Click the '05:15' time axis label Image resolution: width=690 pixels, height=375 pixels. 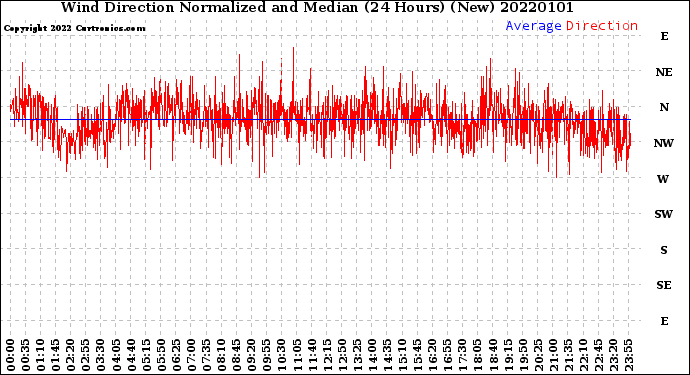click(x=146, y=355)
